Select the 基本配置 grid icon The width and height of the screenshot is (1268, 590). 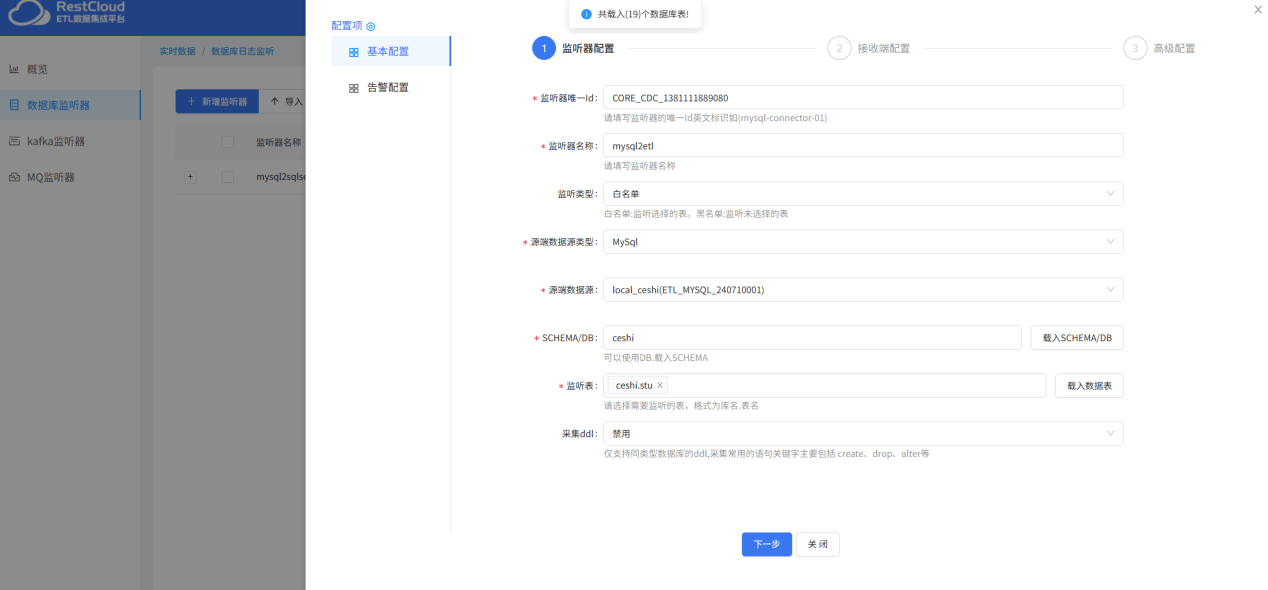(354, 51)
